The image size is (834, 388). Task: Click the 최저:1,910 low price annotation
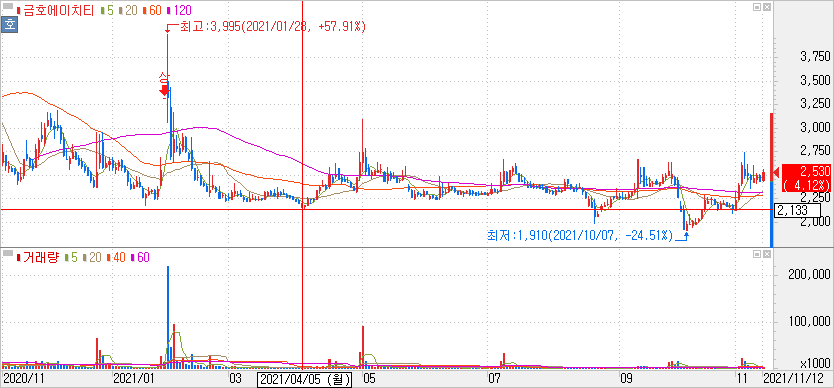tap(580, 235)
